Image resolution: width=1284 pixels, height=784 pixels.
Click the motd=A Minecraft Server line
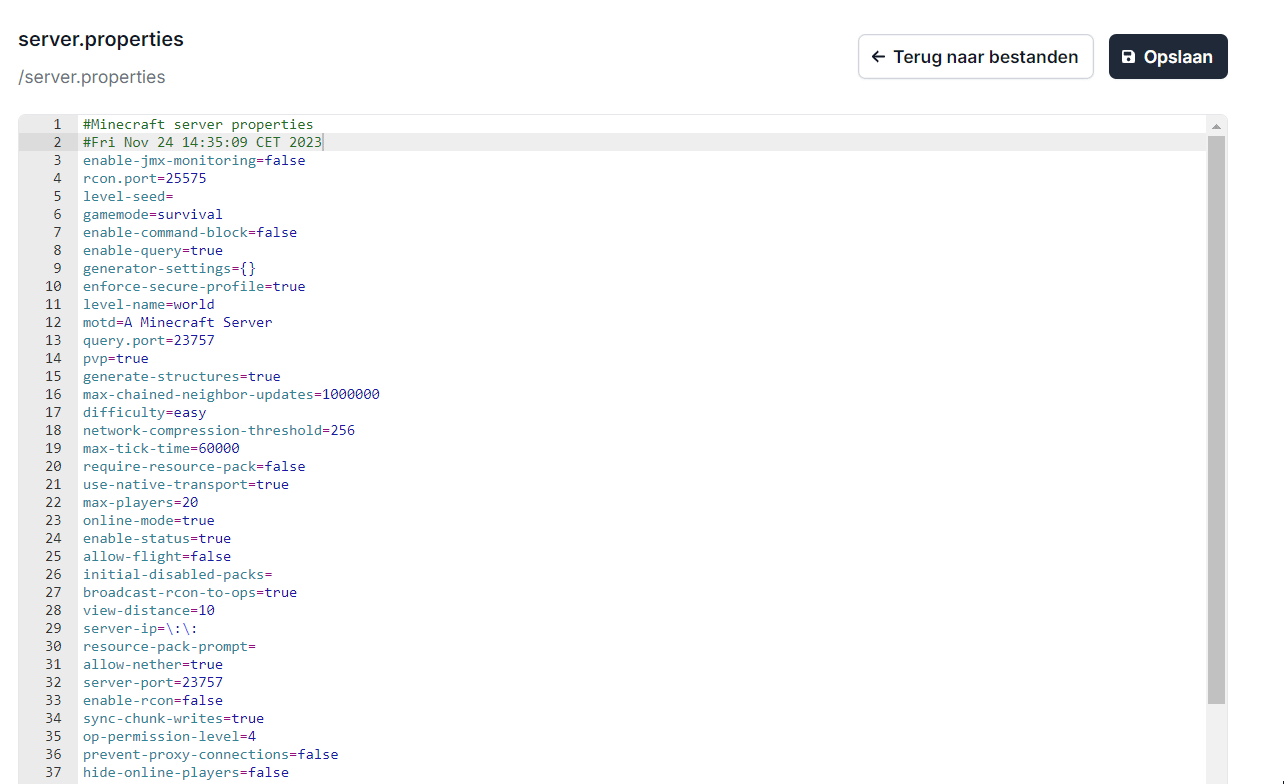[177, 322]
